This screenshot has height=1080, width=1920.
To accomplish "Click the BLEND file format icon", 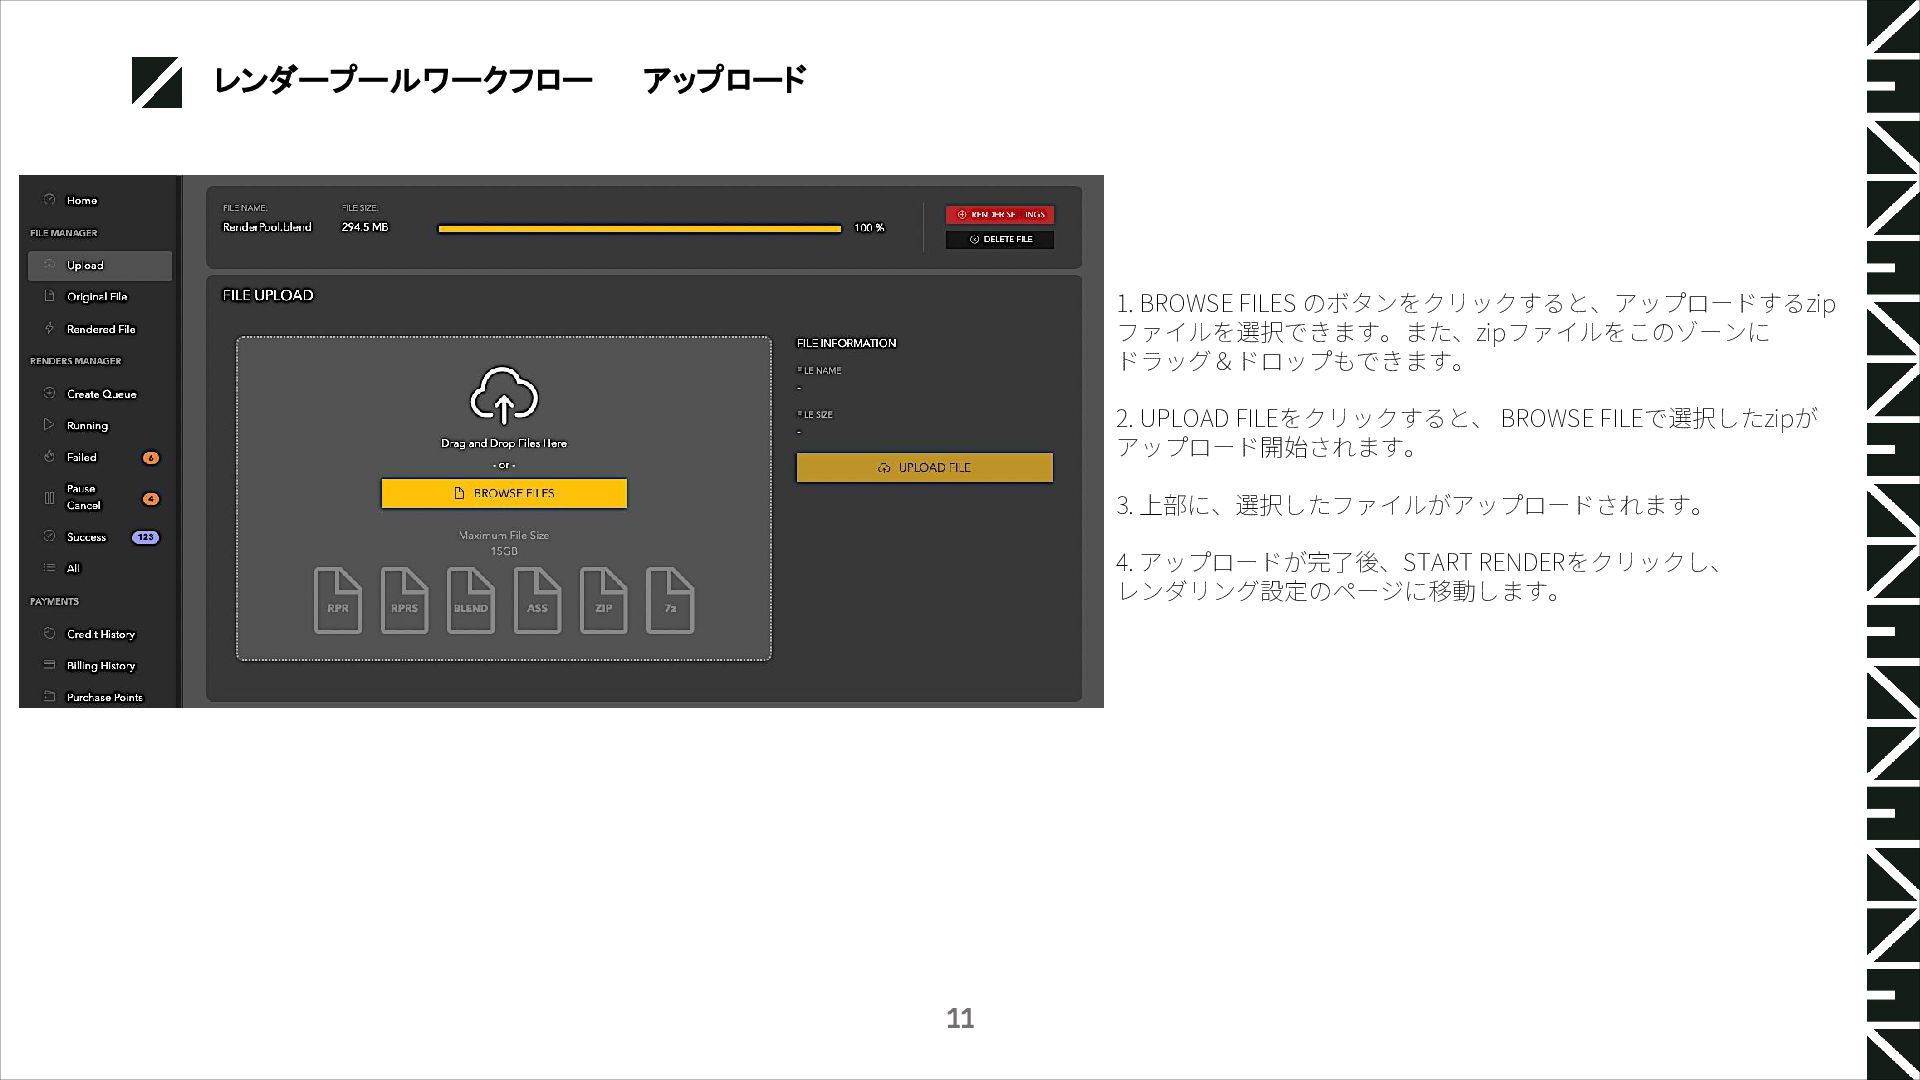I will 470,600.
